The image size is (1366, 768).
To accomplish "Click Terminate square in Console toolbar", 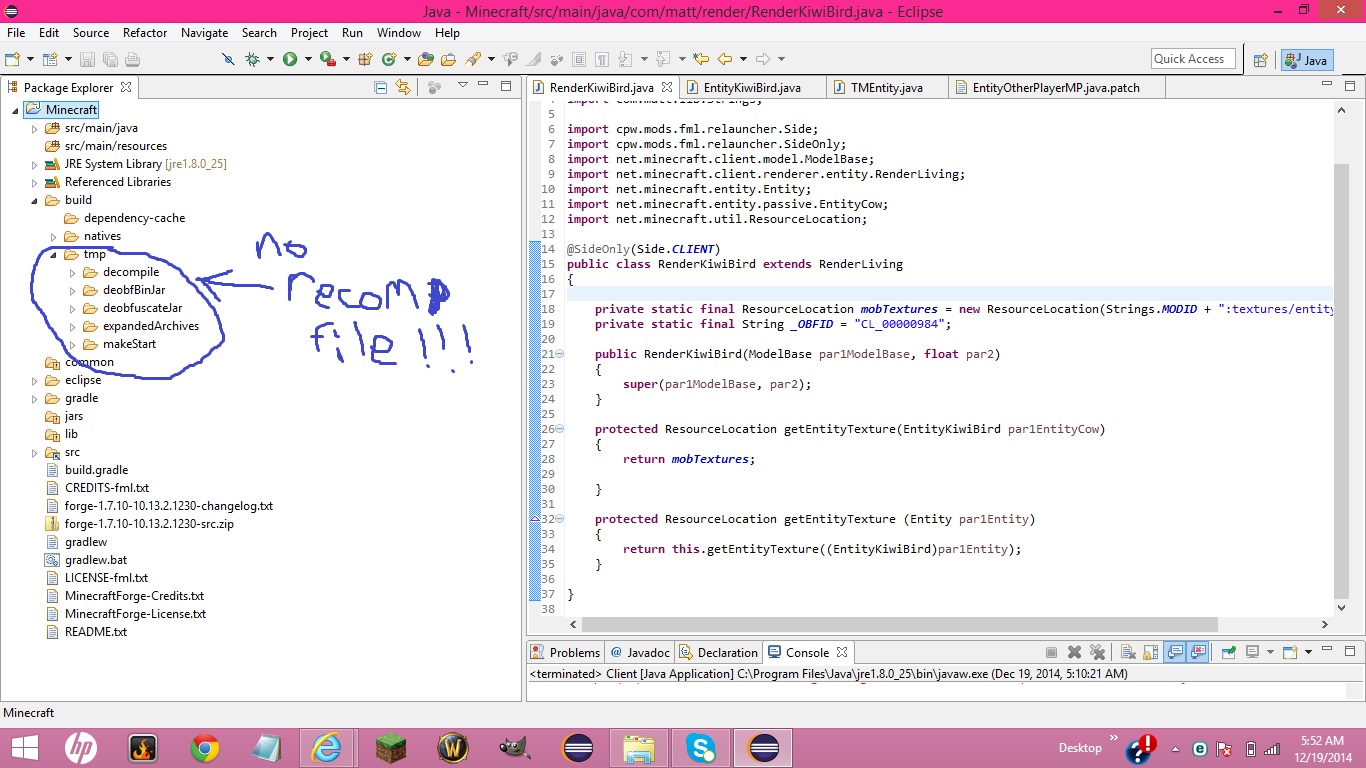I will (x=1052, y=652).
